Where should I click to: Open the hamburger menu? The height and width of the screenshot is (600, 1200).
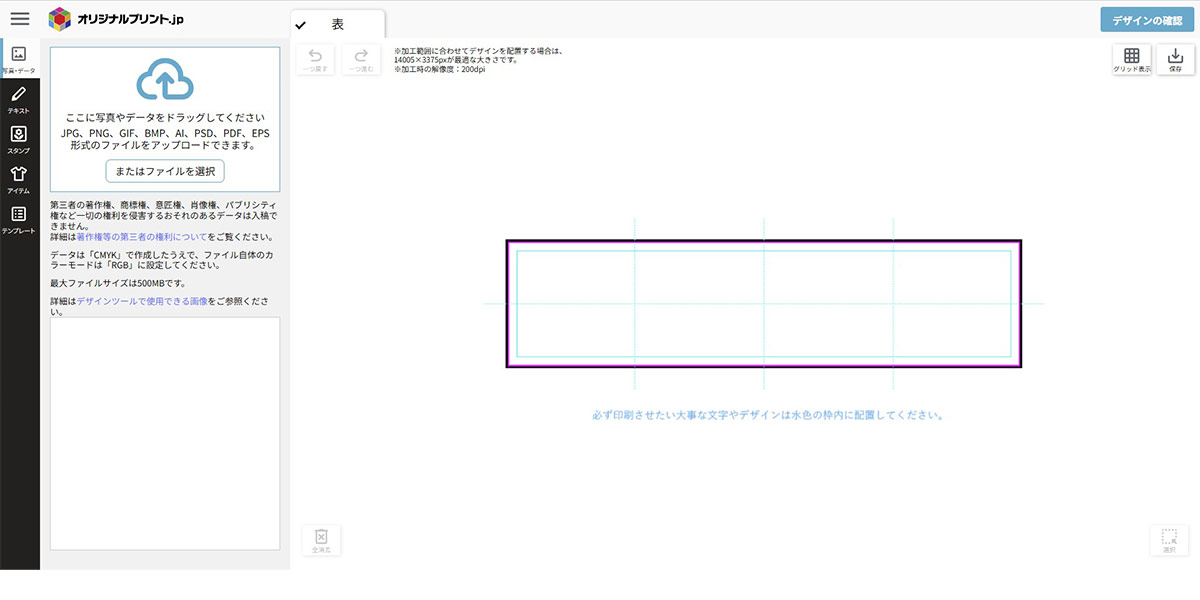tap(20, 18)
